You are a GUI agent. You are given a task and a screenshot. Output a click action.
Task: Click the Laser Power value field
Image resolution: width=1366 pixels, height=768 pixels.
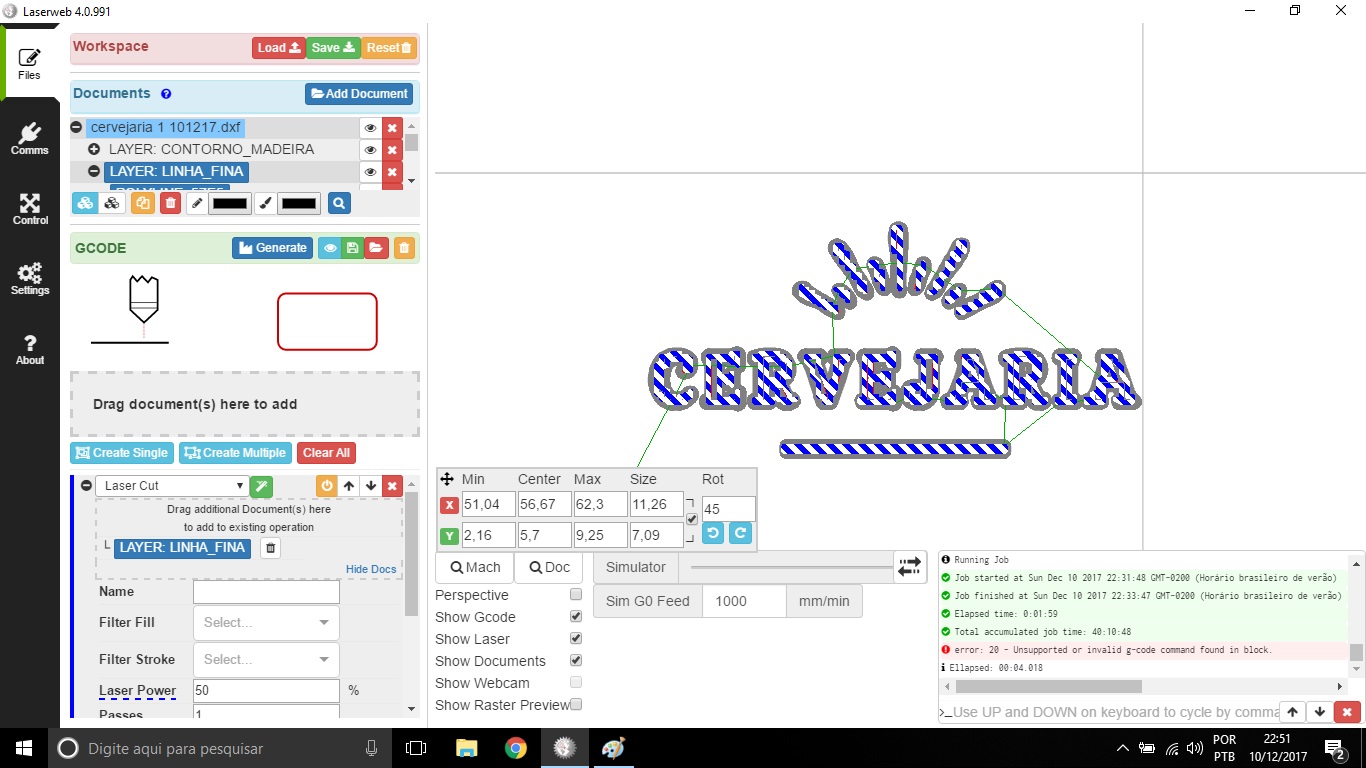266,690
